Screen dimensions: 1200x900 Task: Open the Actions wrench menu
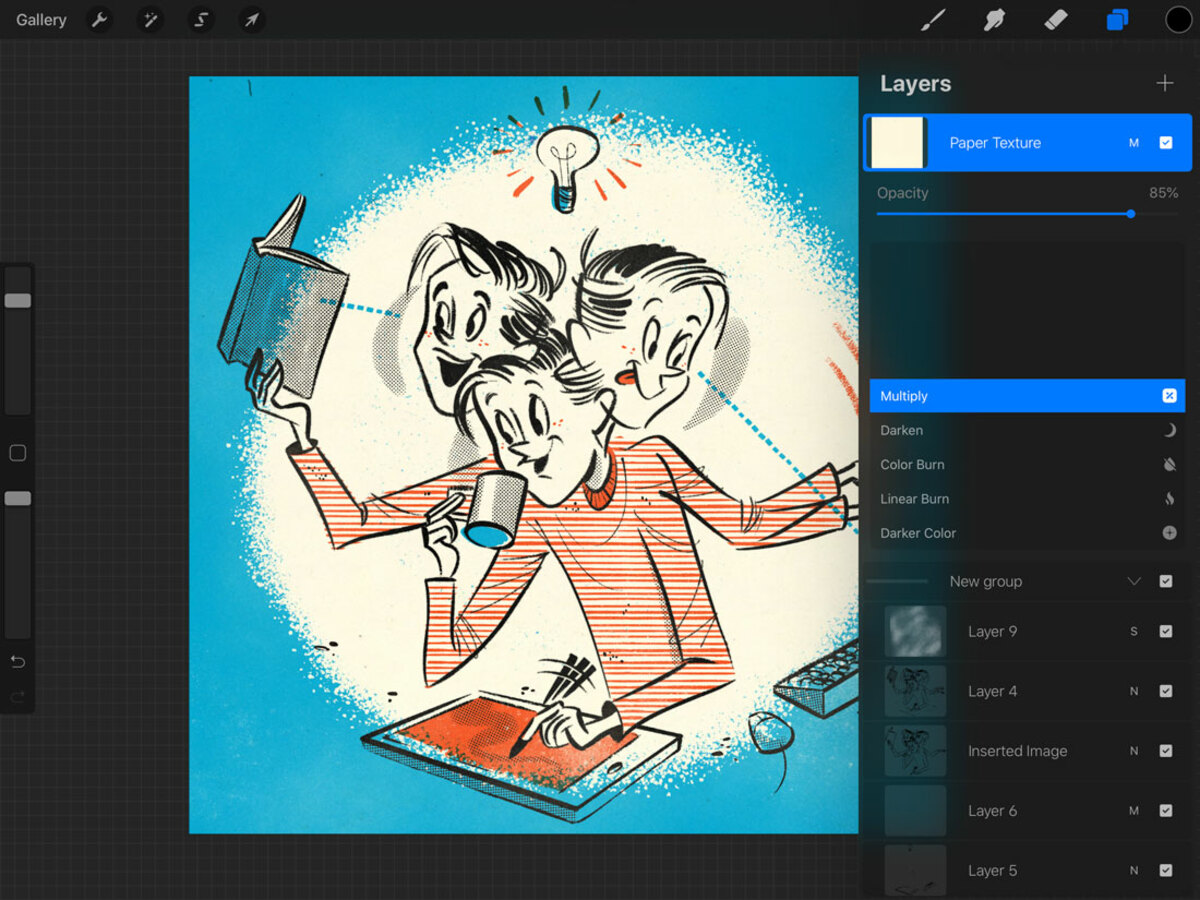tap(99, 20)
